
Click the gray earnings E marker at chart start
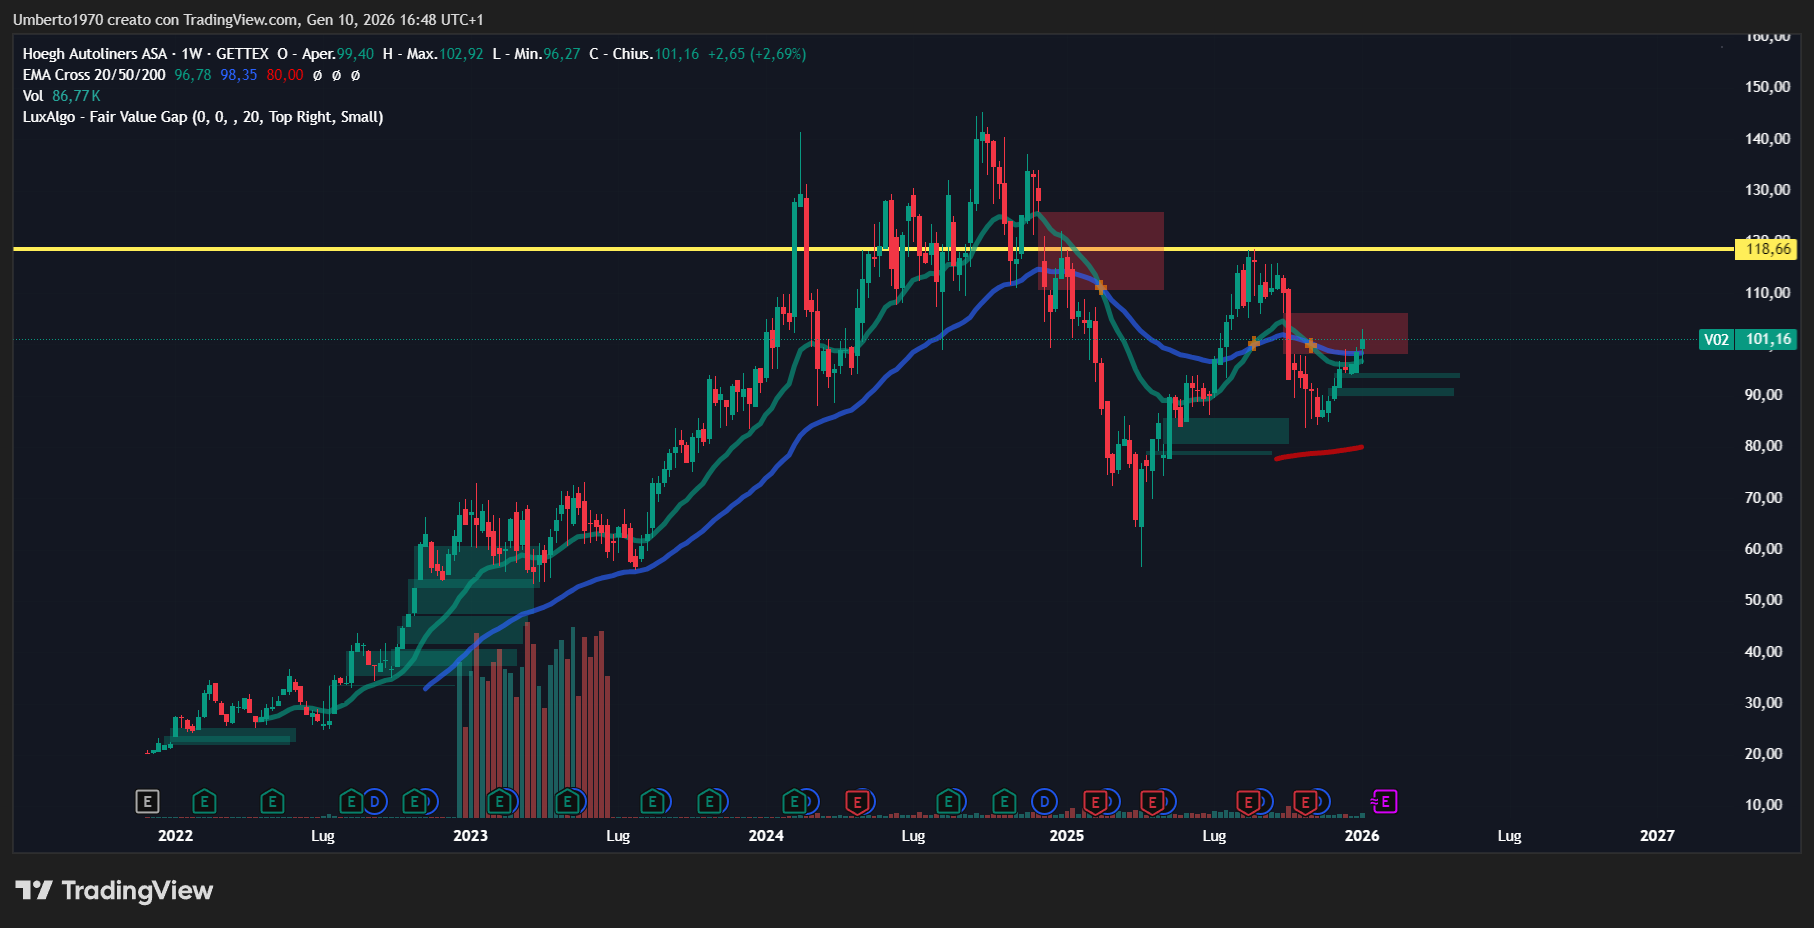pyautogui.click(x=147, y=801)
